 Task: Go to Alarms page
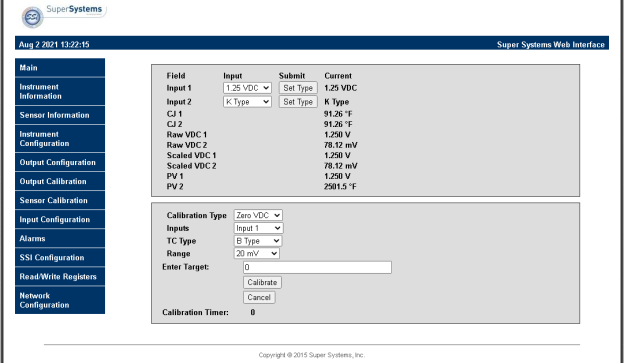click(x=60, y=238)
